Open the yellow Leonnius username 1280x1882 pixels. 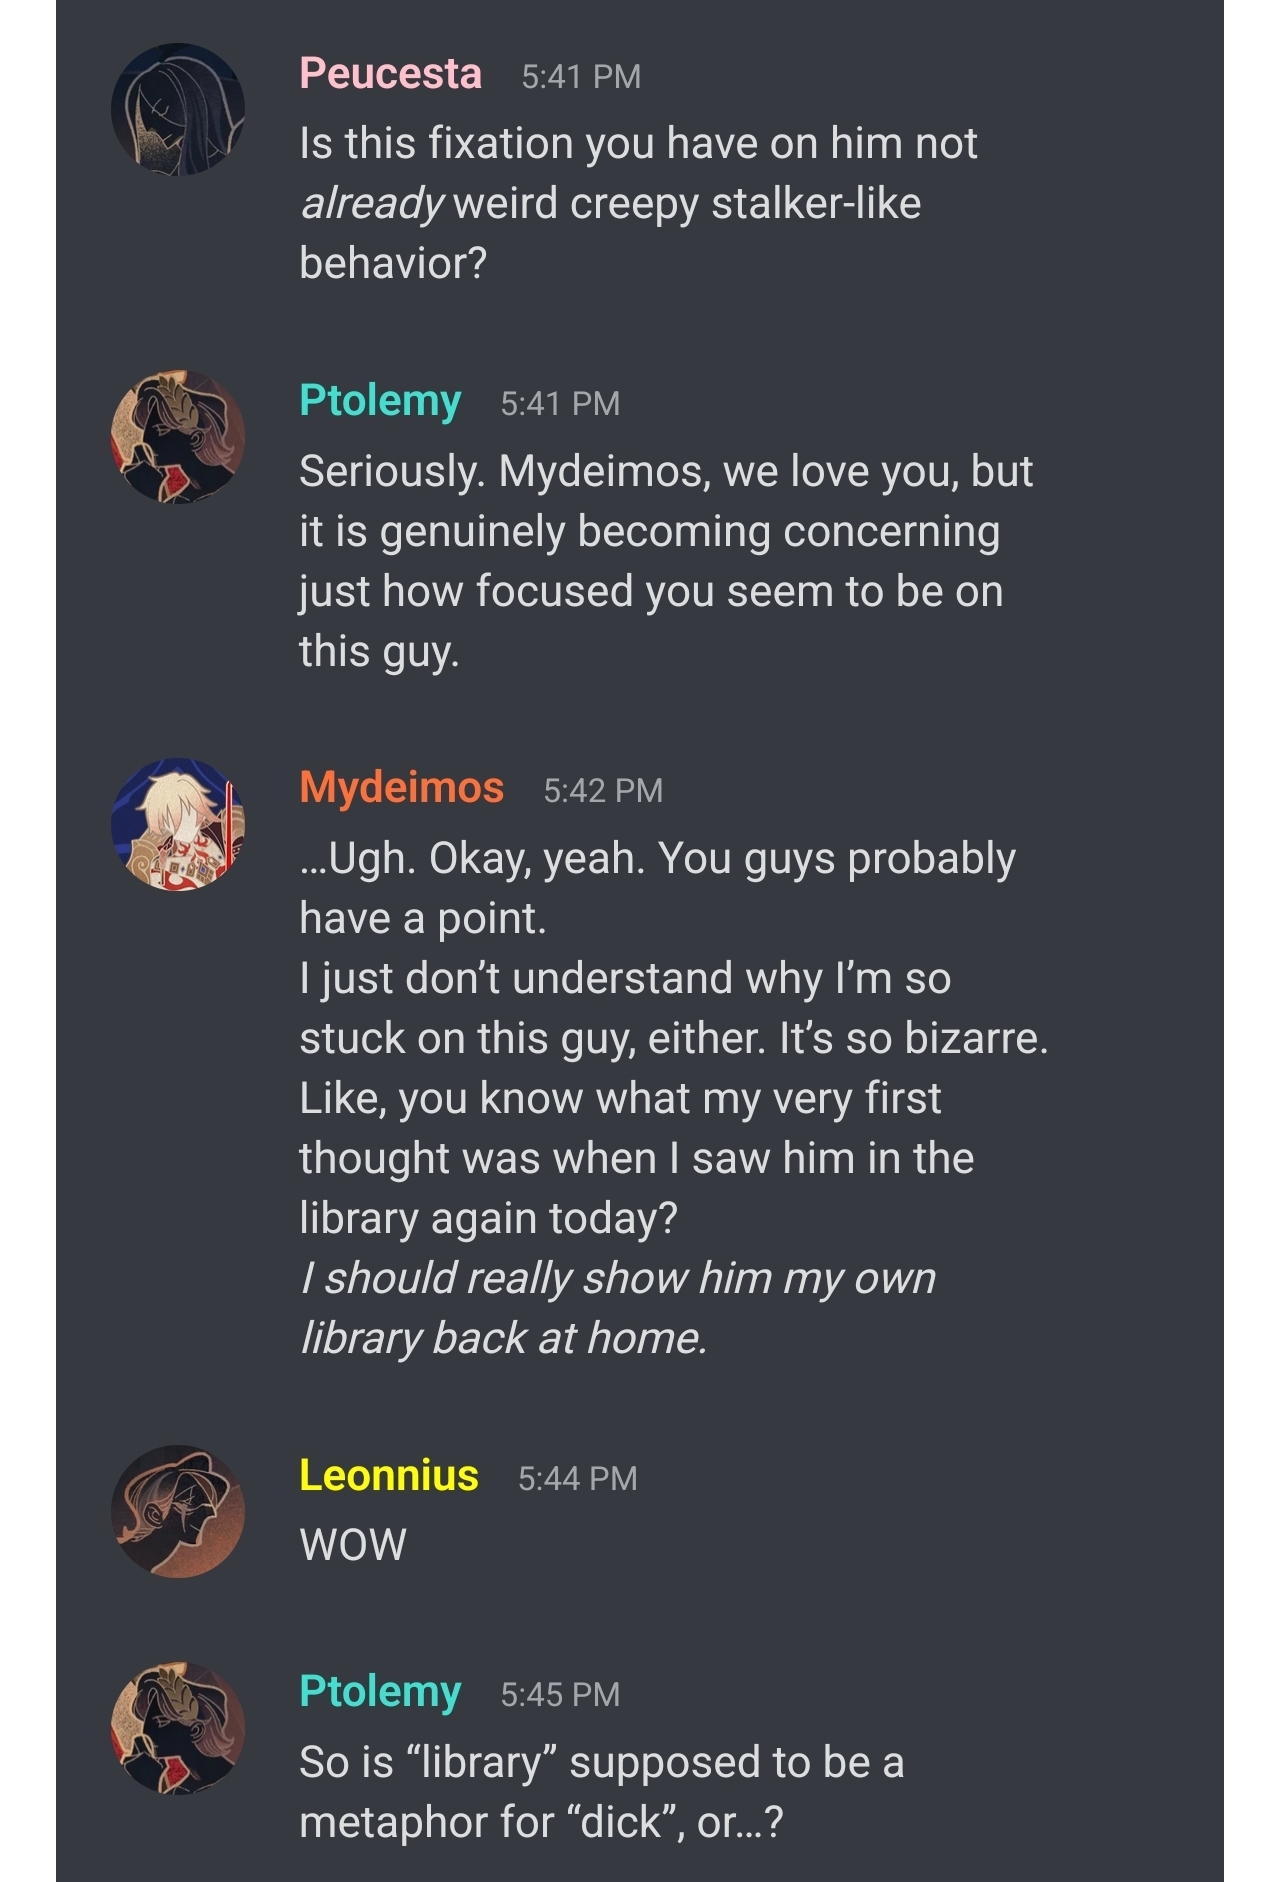pyautogui.click(x=388, y=1476)
